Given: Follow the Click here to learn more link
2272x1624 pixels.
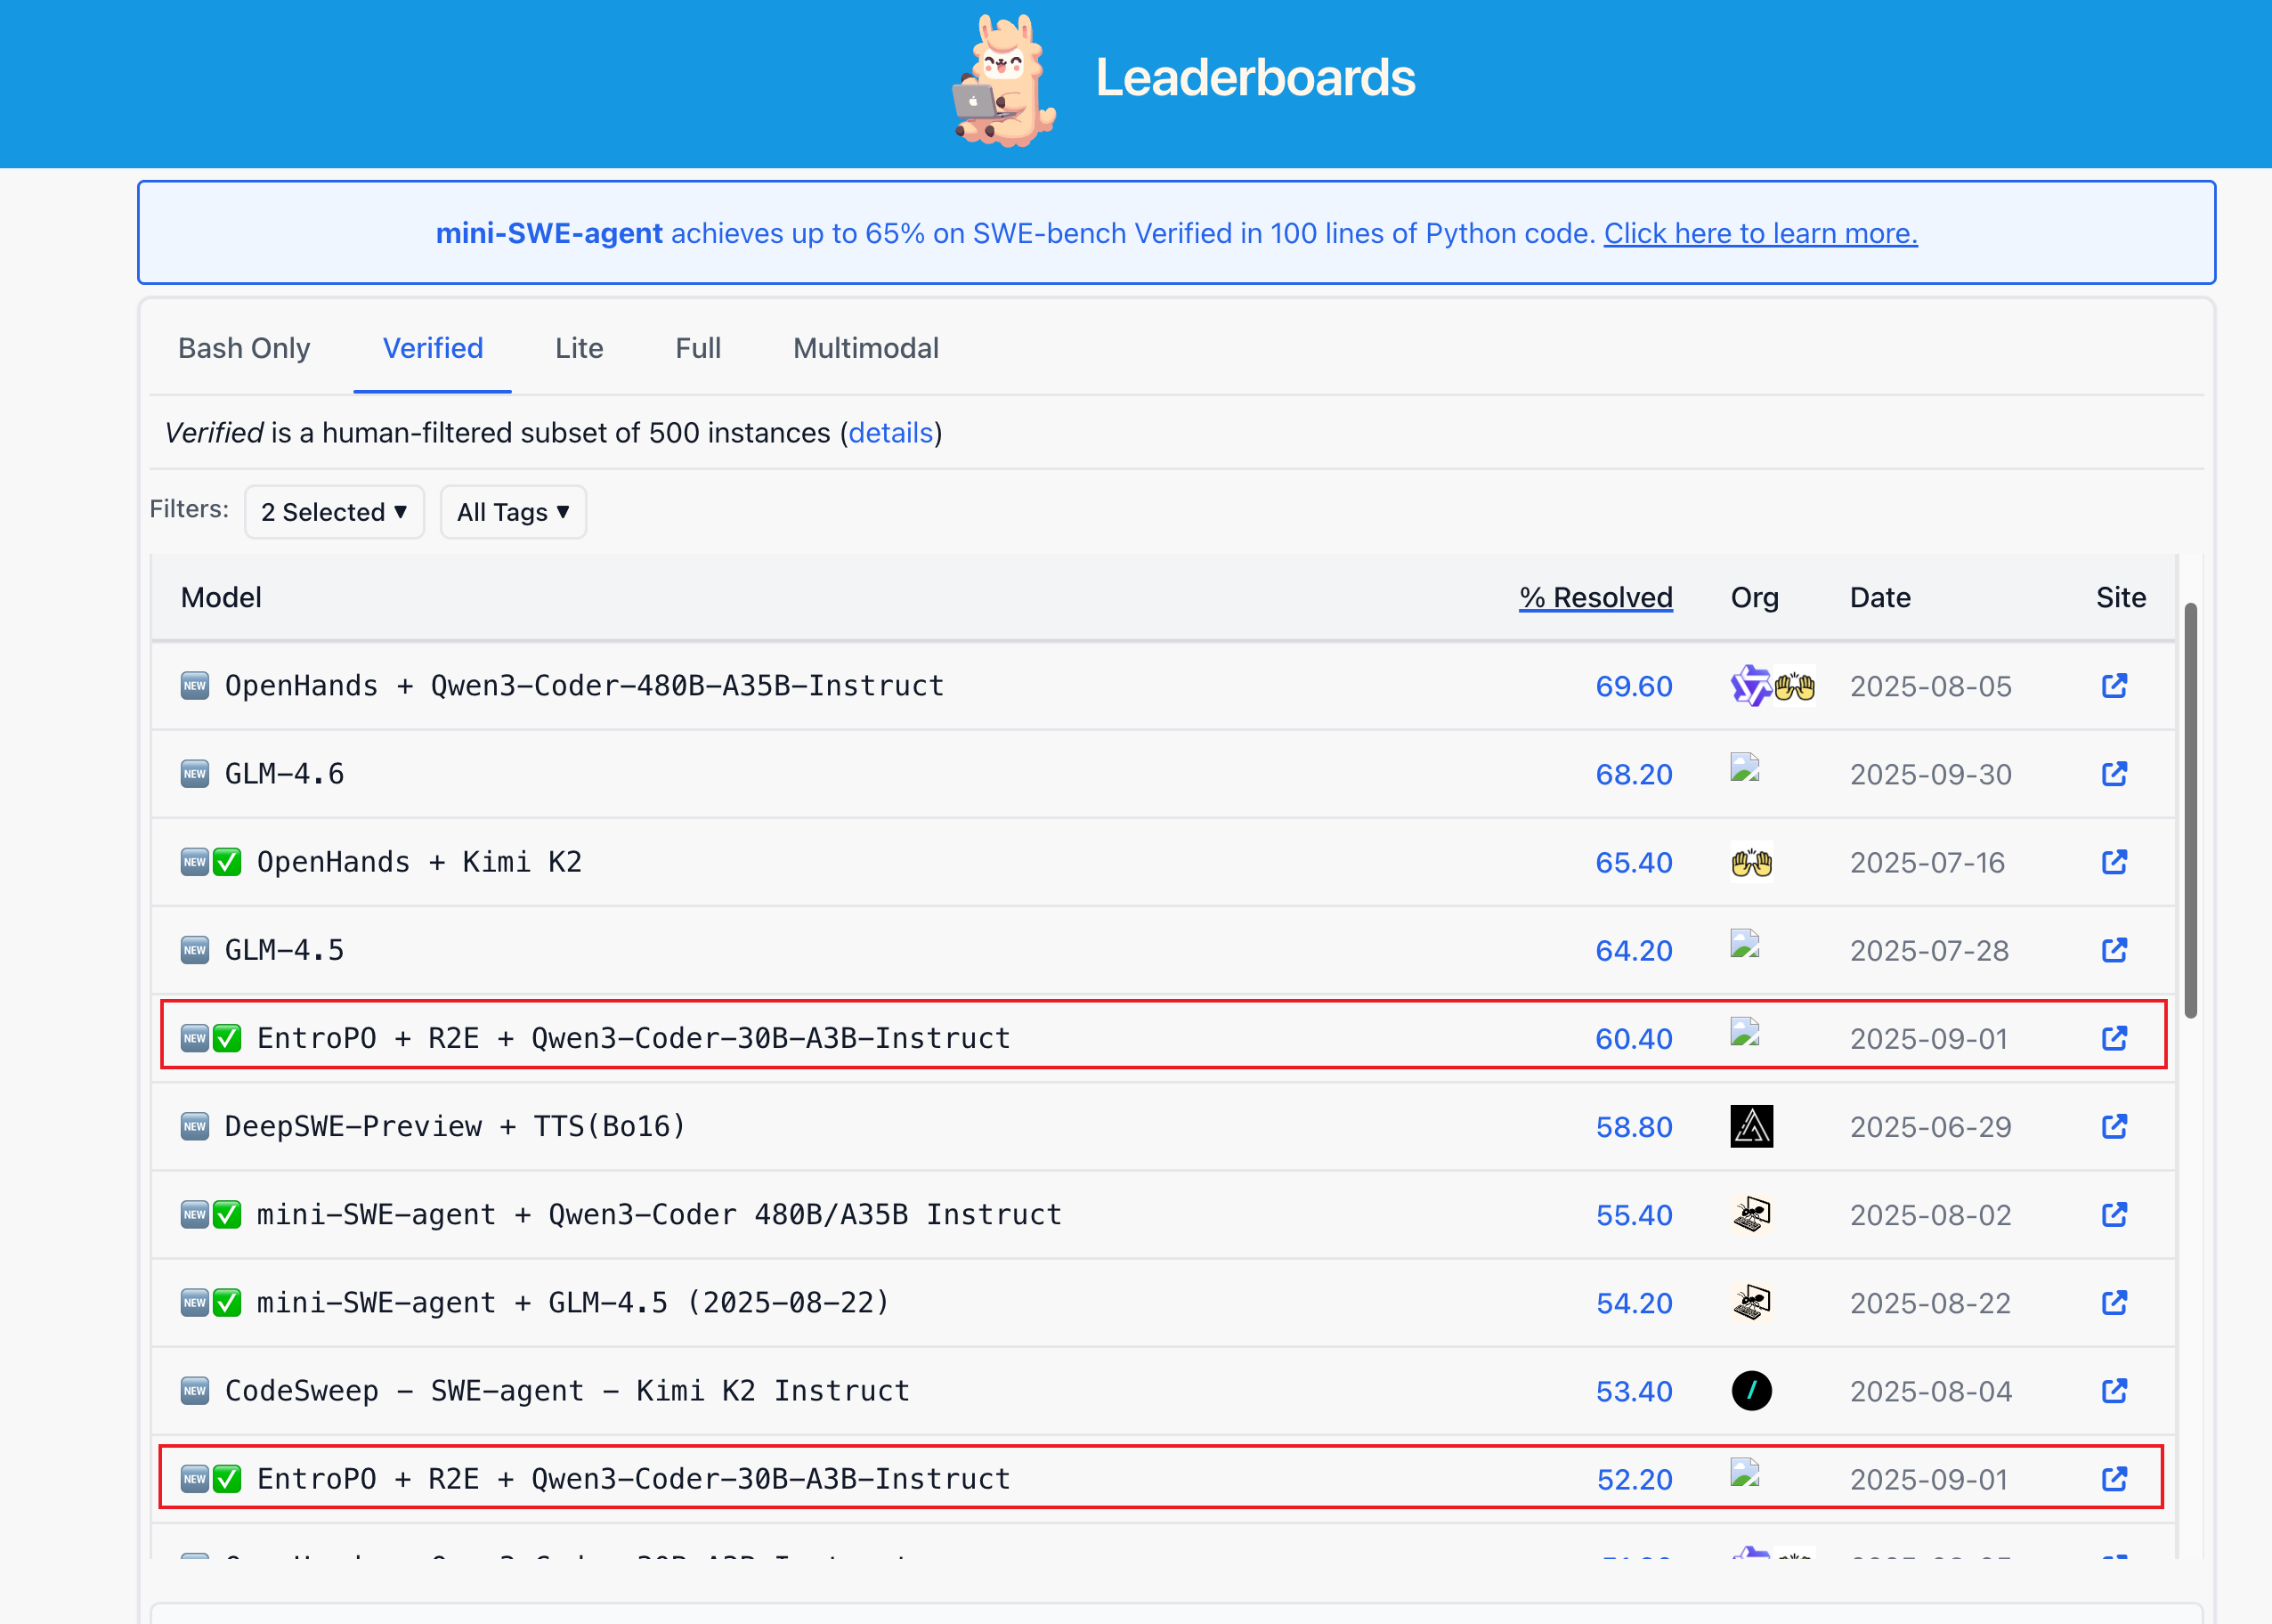Looking at the screenshot, I should [1761, 233].
